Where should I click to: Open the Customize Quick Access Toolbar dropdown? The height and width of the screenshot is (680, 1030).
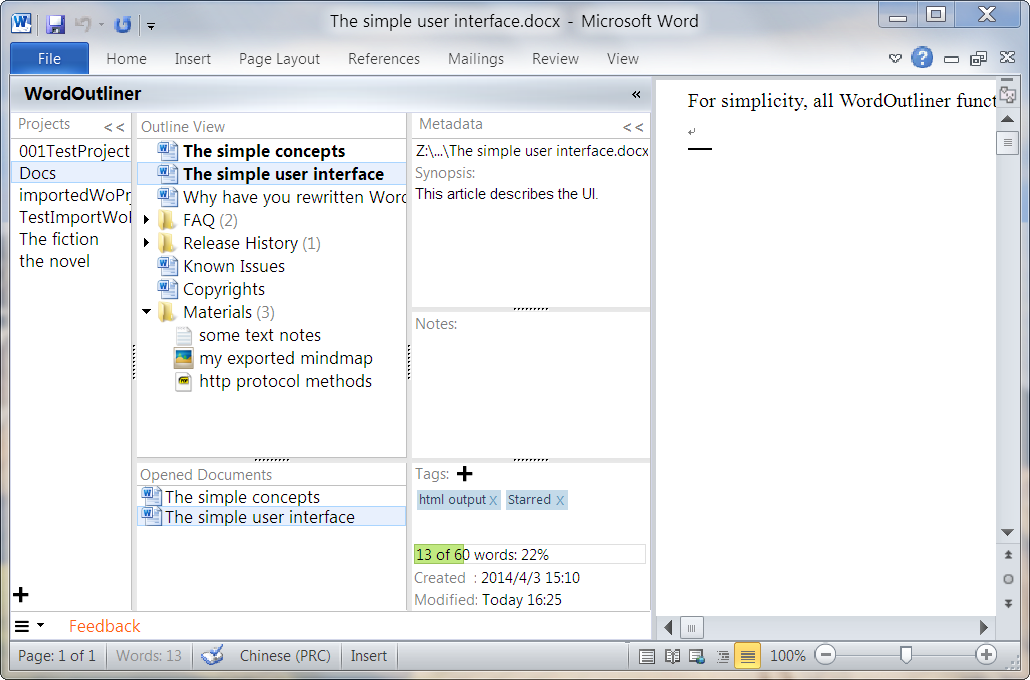(151, 26)
